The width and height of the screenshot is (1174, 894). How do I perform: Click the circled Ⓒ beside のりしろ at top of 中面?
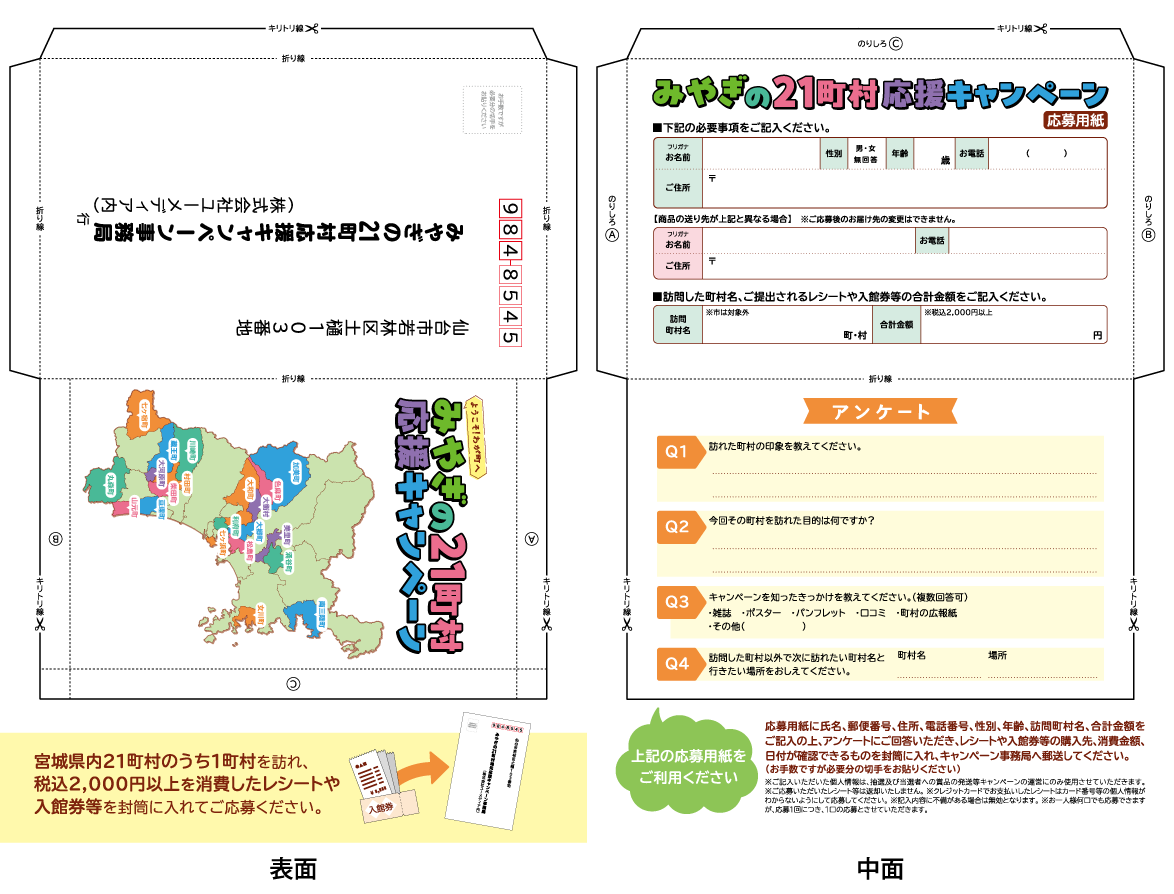pyautogui.click(x=895, y=44)
